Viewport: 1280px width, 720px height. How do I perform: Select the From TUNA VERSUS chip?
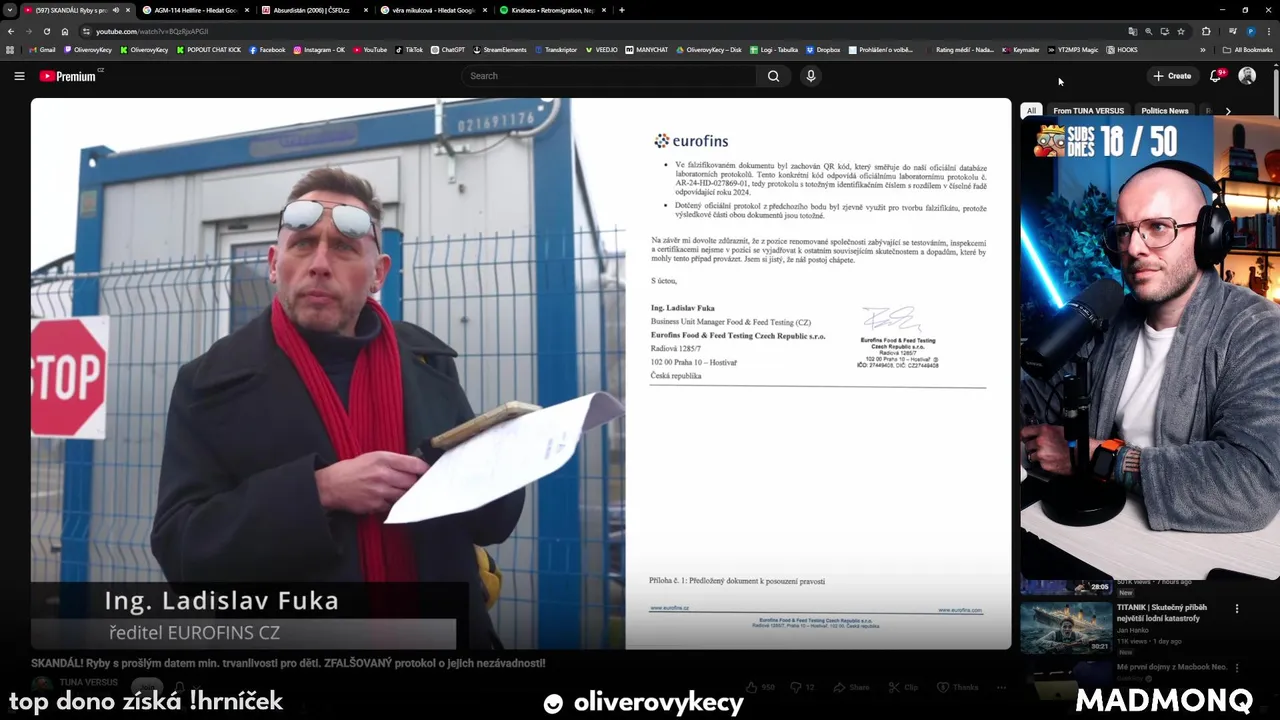coord(1088,111)
